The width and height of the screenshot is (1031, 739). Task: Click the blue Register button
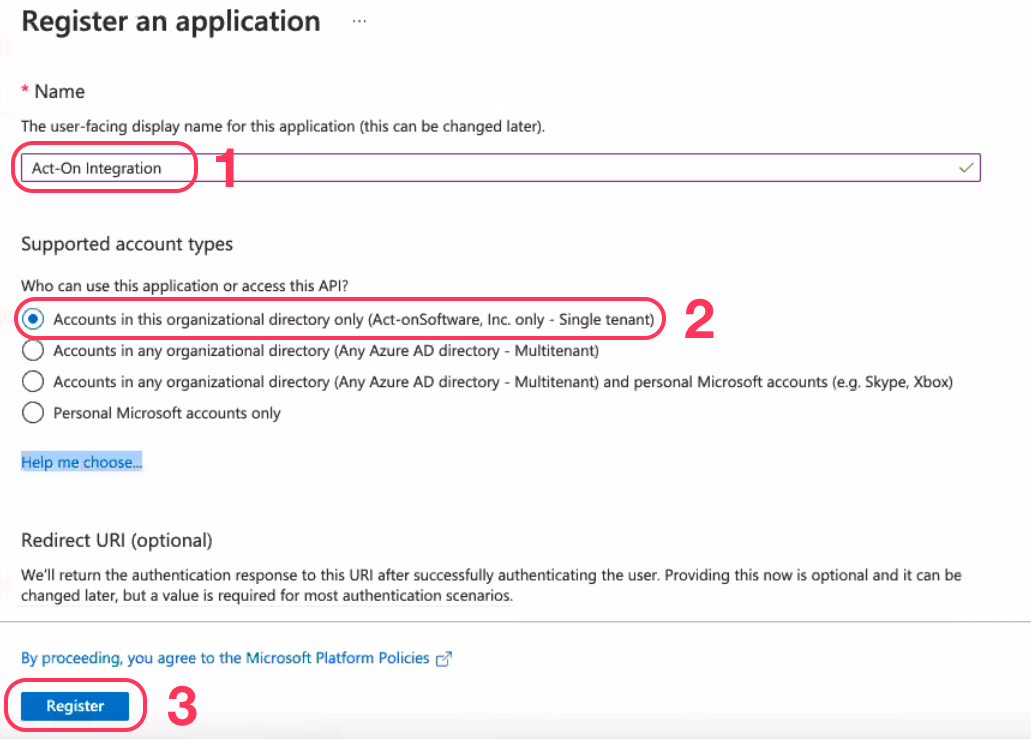tap(75, 706)
